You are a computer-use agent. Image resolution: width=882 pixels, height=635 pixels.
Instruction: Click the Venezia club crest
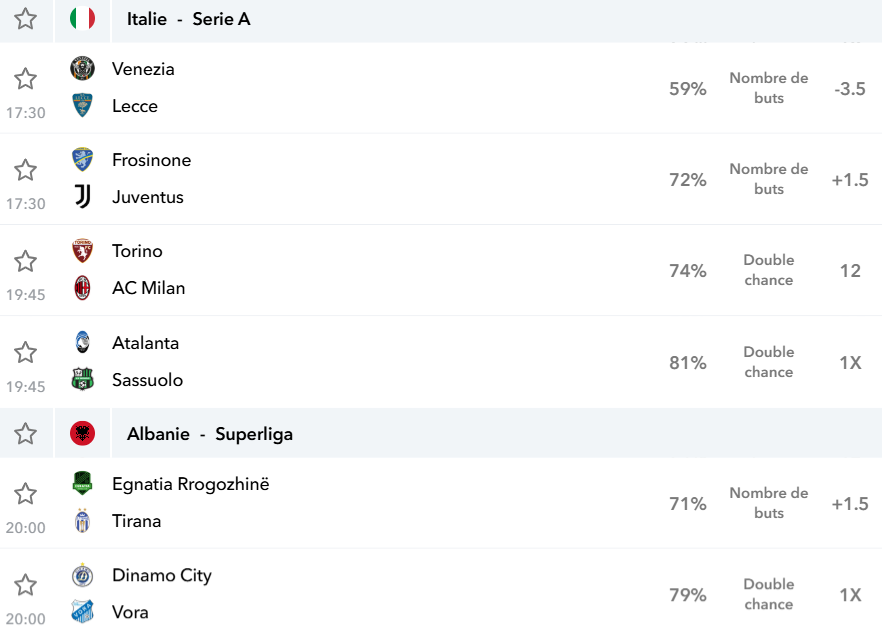pyautogui.click(x=82, y=69)
